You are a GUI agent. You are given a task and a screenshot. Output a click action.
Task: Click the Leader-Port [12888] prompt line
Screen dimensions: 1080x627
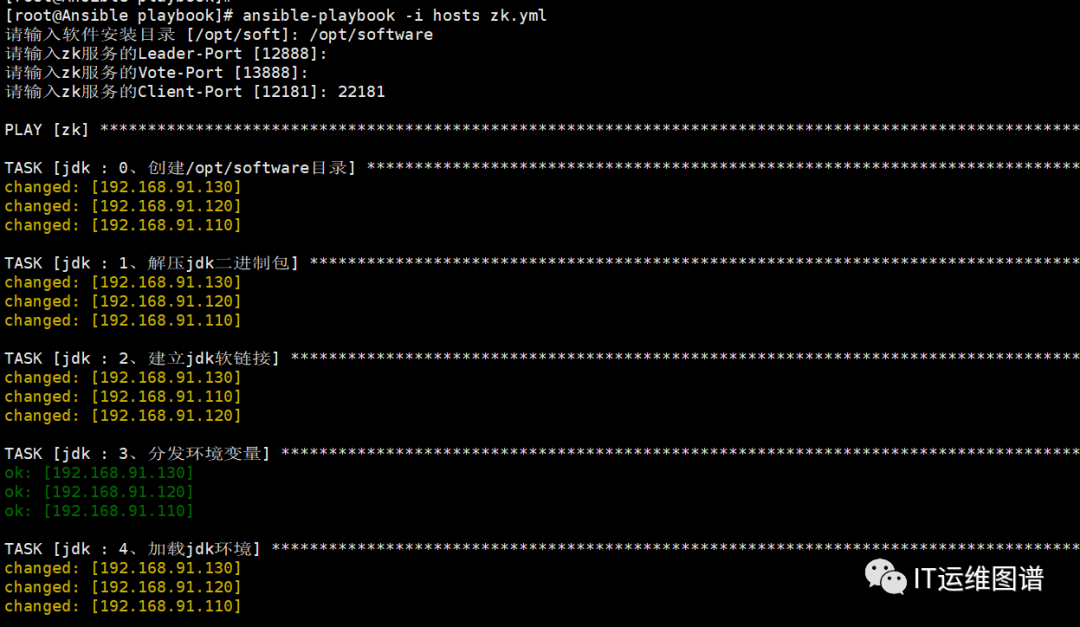166,54
